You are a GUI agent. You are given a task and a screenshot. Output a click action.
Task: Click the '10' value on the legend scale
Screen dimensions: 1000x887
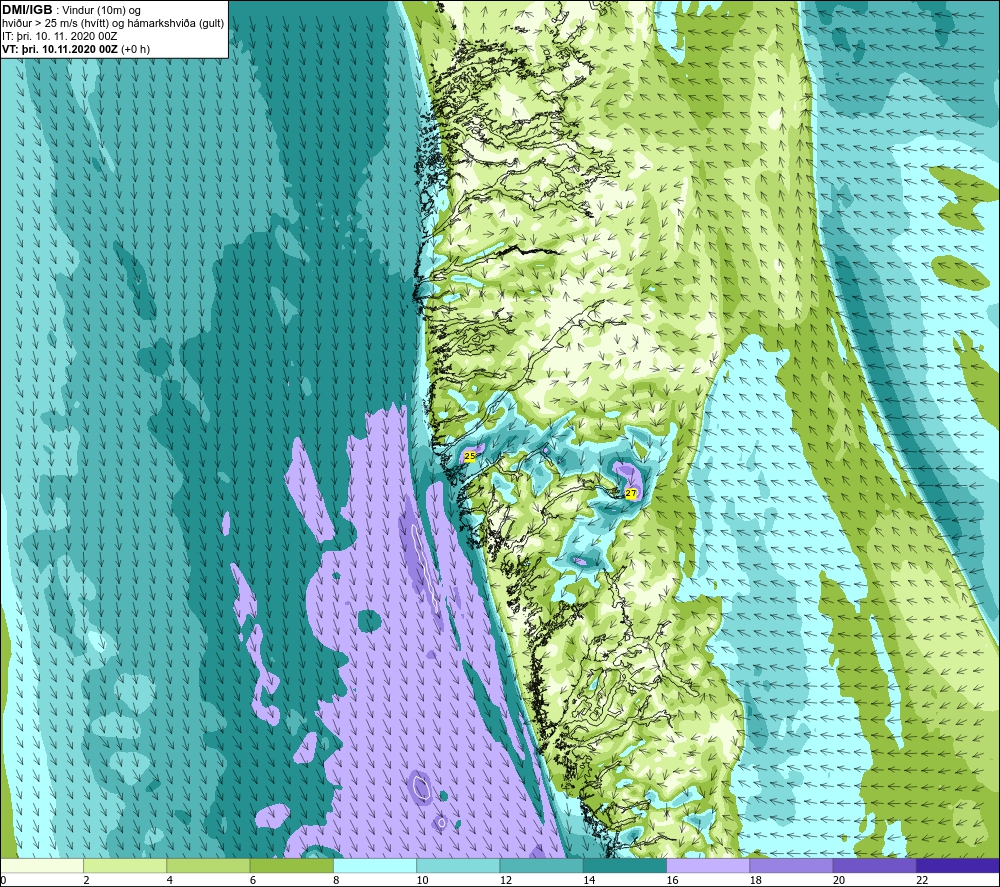pyautogui.click(x=423, y=880)
